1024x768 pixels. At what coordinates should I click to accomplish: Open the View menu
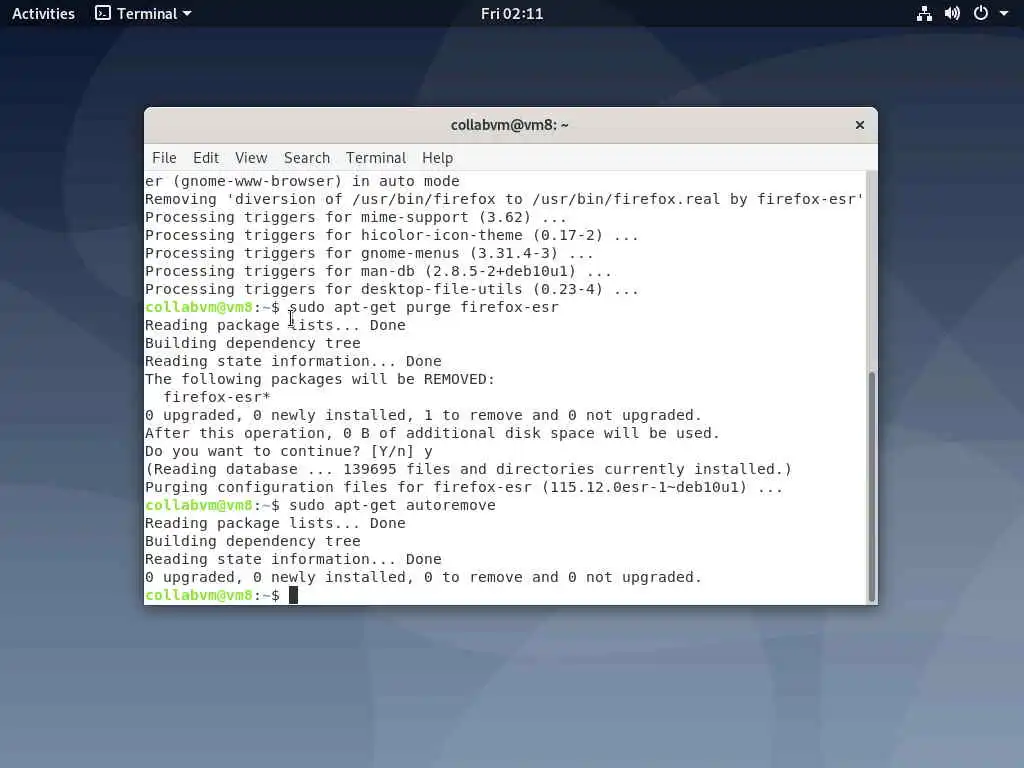click(x=251, y=158)
